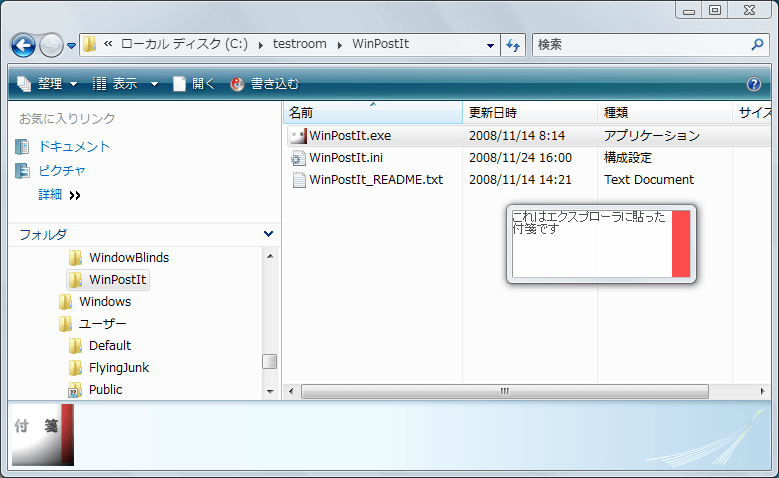Click 2008/11/24 16:00 date cell
The height and width of the screenshot is (478, 779).
(520, 158)
